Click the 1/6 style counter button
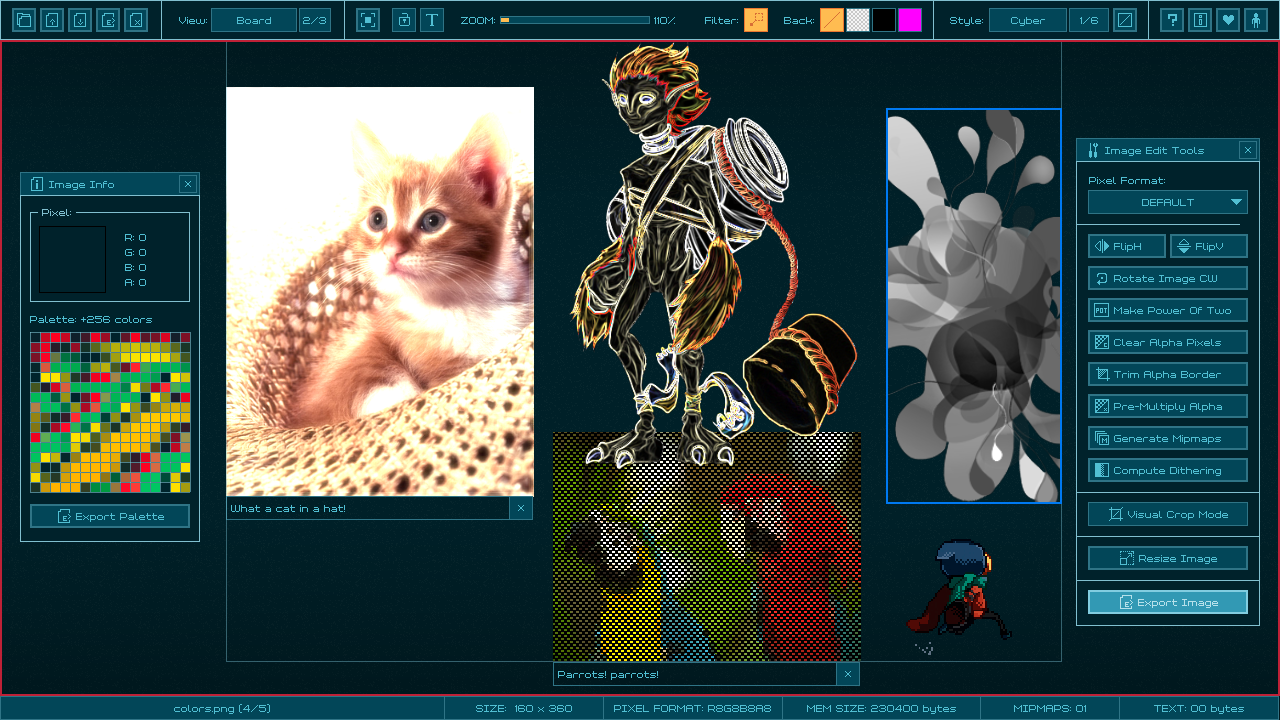 pos(1089,20)
